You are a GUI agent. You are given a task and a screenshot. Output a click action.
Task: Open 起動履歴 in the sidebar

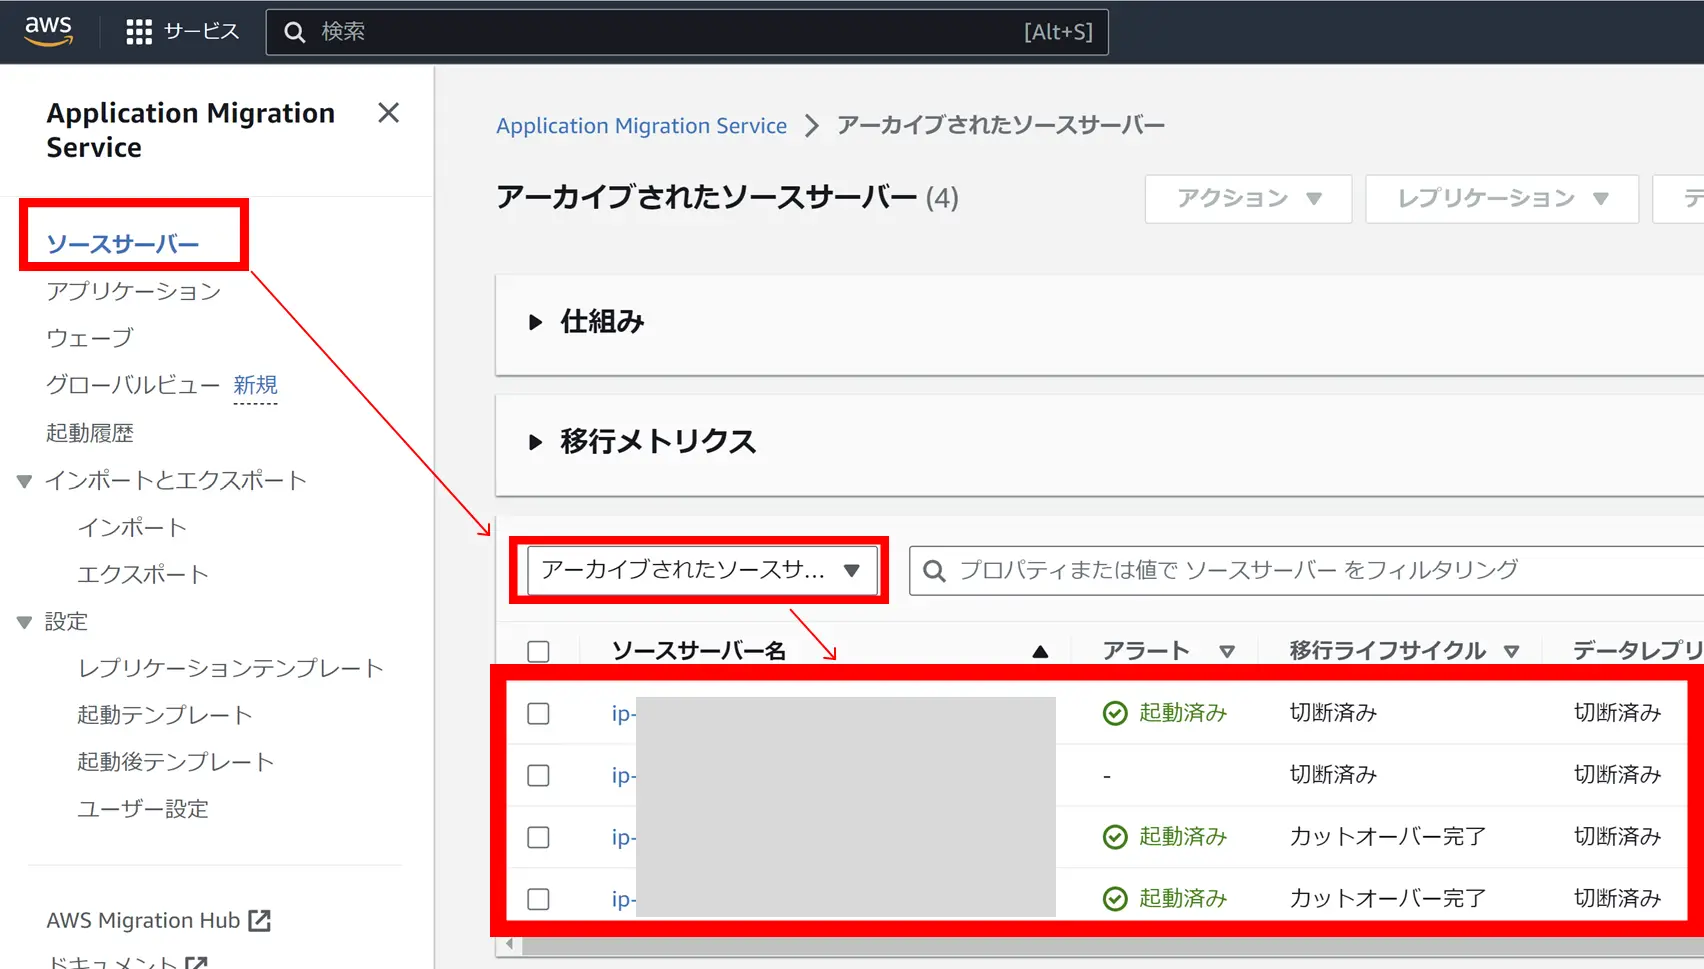90,433
